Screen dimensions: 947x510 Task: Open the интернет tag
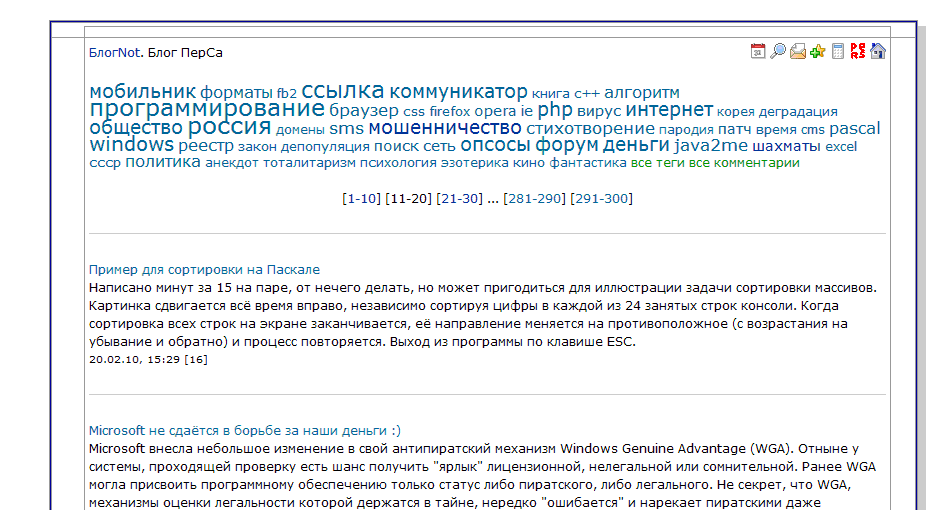coord(669,110)
